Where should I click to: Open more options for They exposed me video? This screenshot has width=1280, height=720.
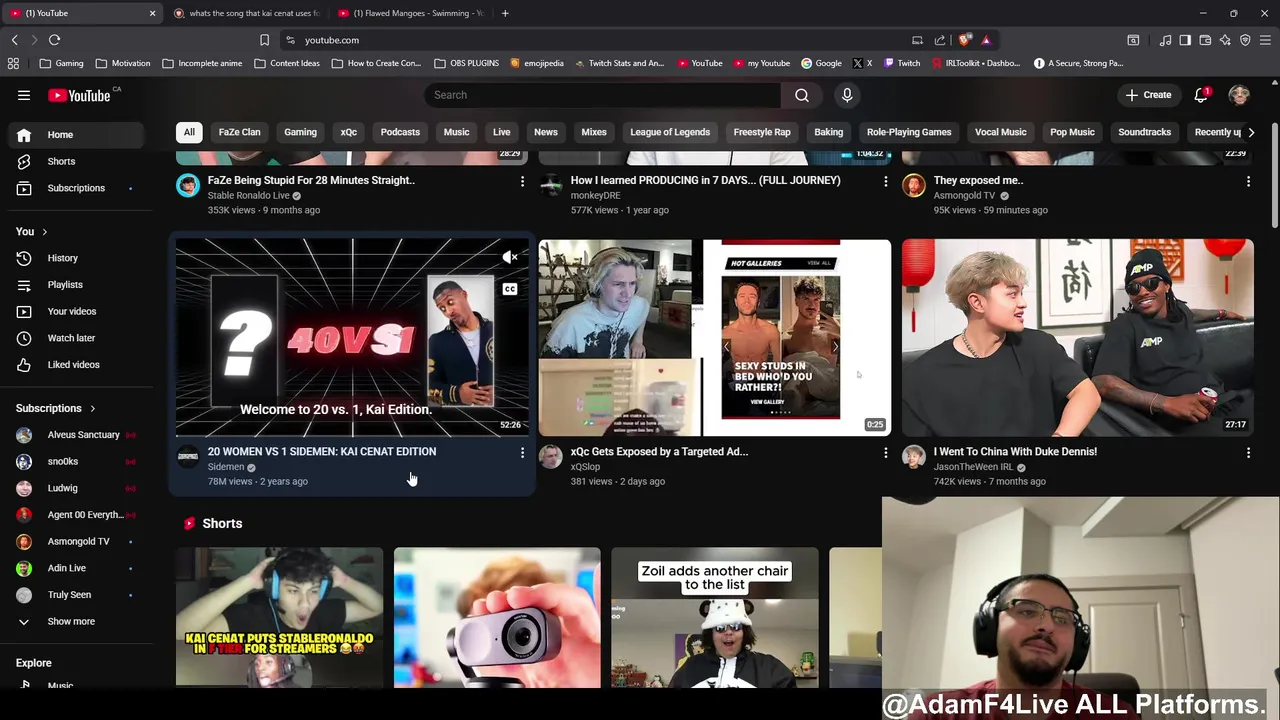[x=1248, y=181]
